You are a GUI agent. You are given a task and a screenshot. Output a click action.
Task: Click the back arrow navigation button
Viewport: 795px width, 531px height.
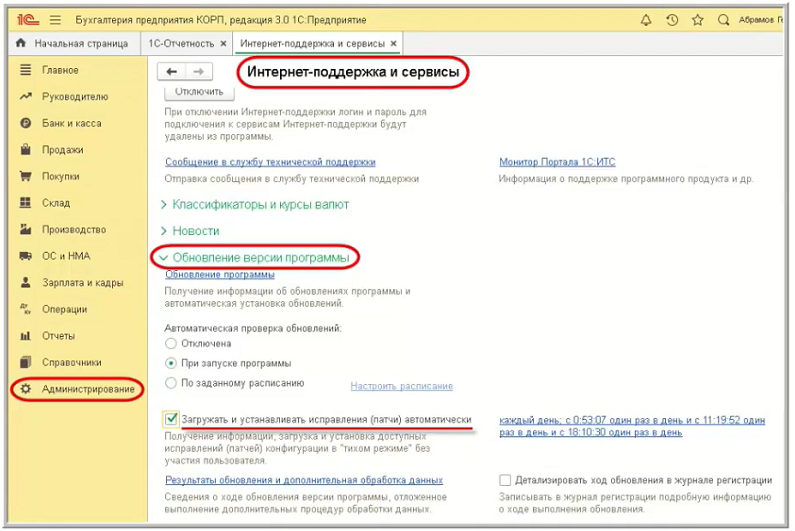point(172,72)
